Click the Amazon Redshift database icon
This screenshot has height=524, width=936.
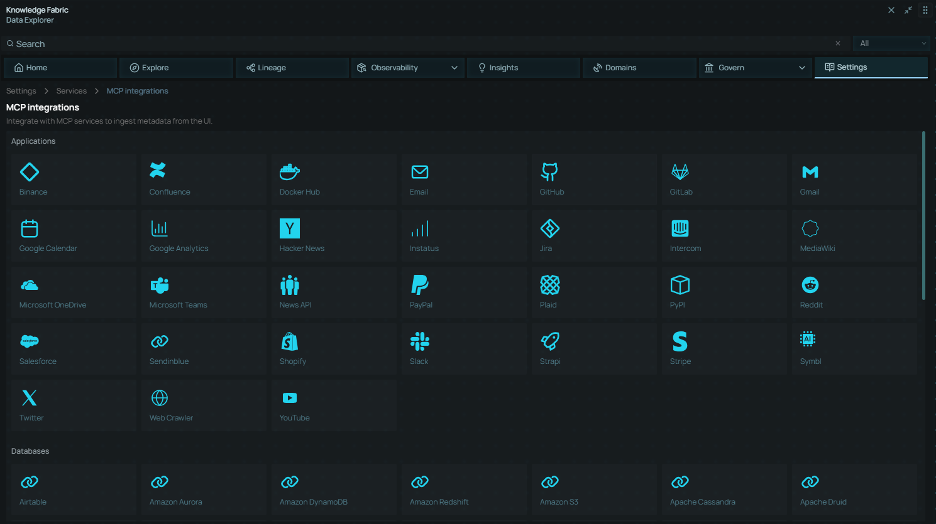(419, 482)
